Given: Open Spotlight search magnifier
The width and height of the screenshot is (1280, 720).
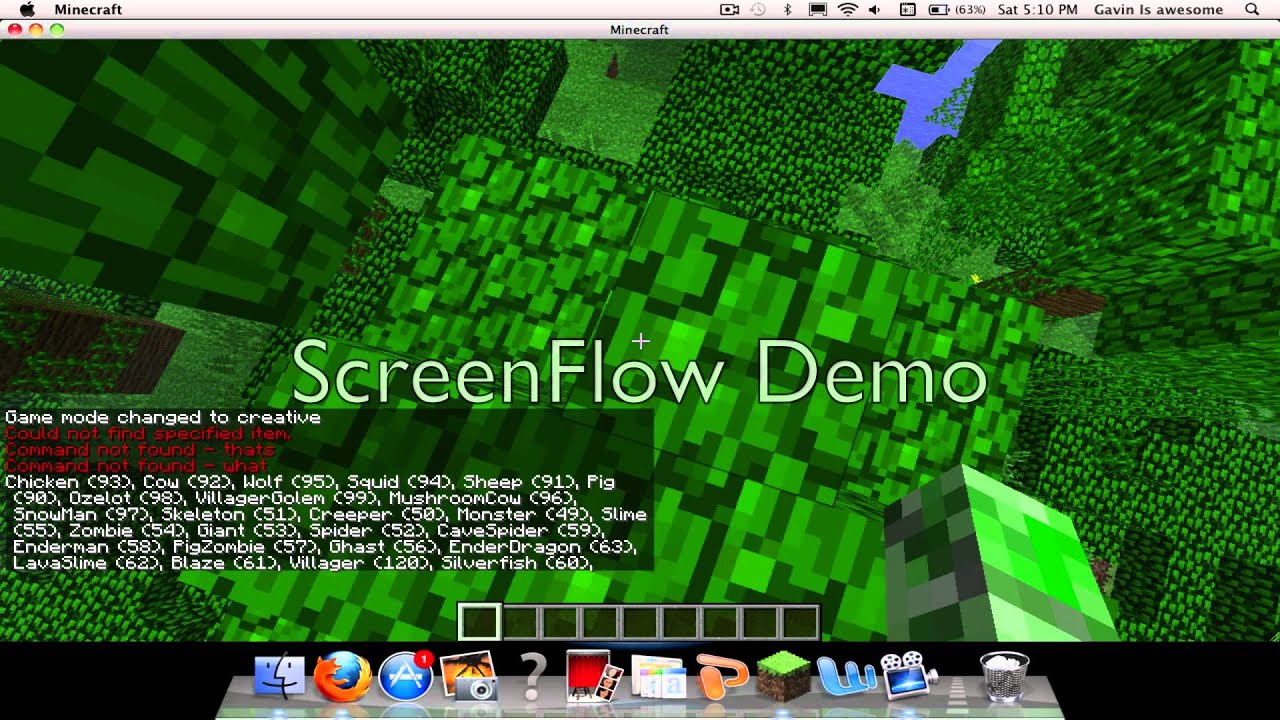Looking at the screenshot, I should point(1252,9).
